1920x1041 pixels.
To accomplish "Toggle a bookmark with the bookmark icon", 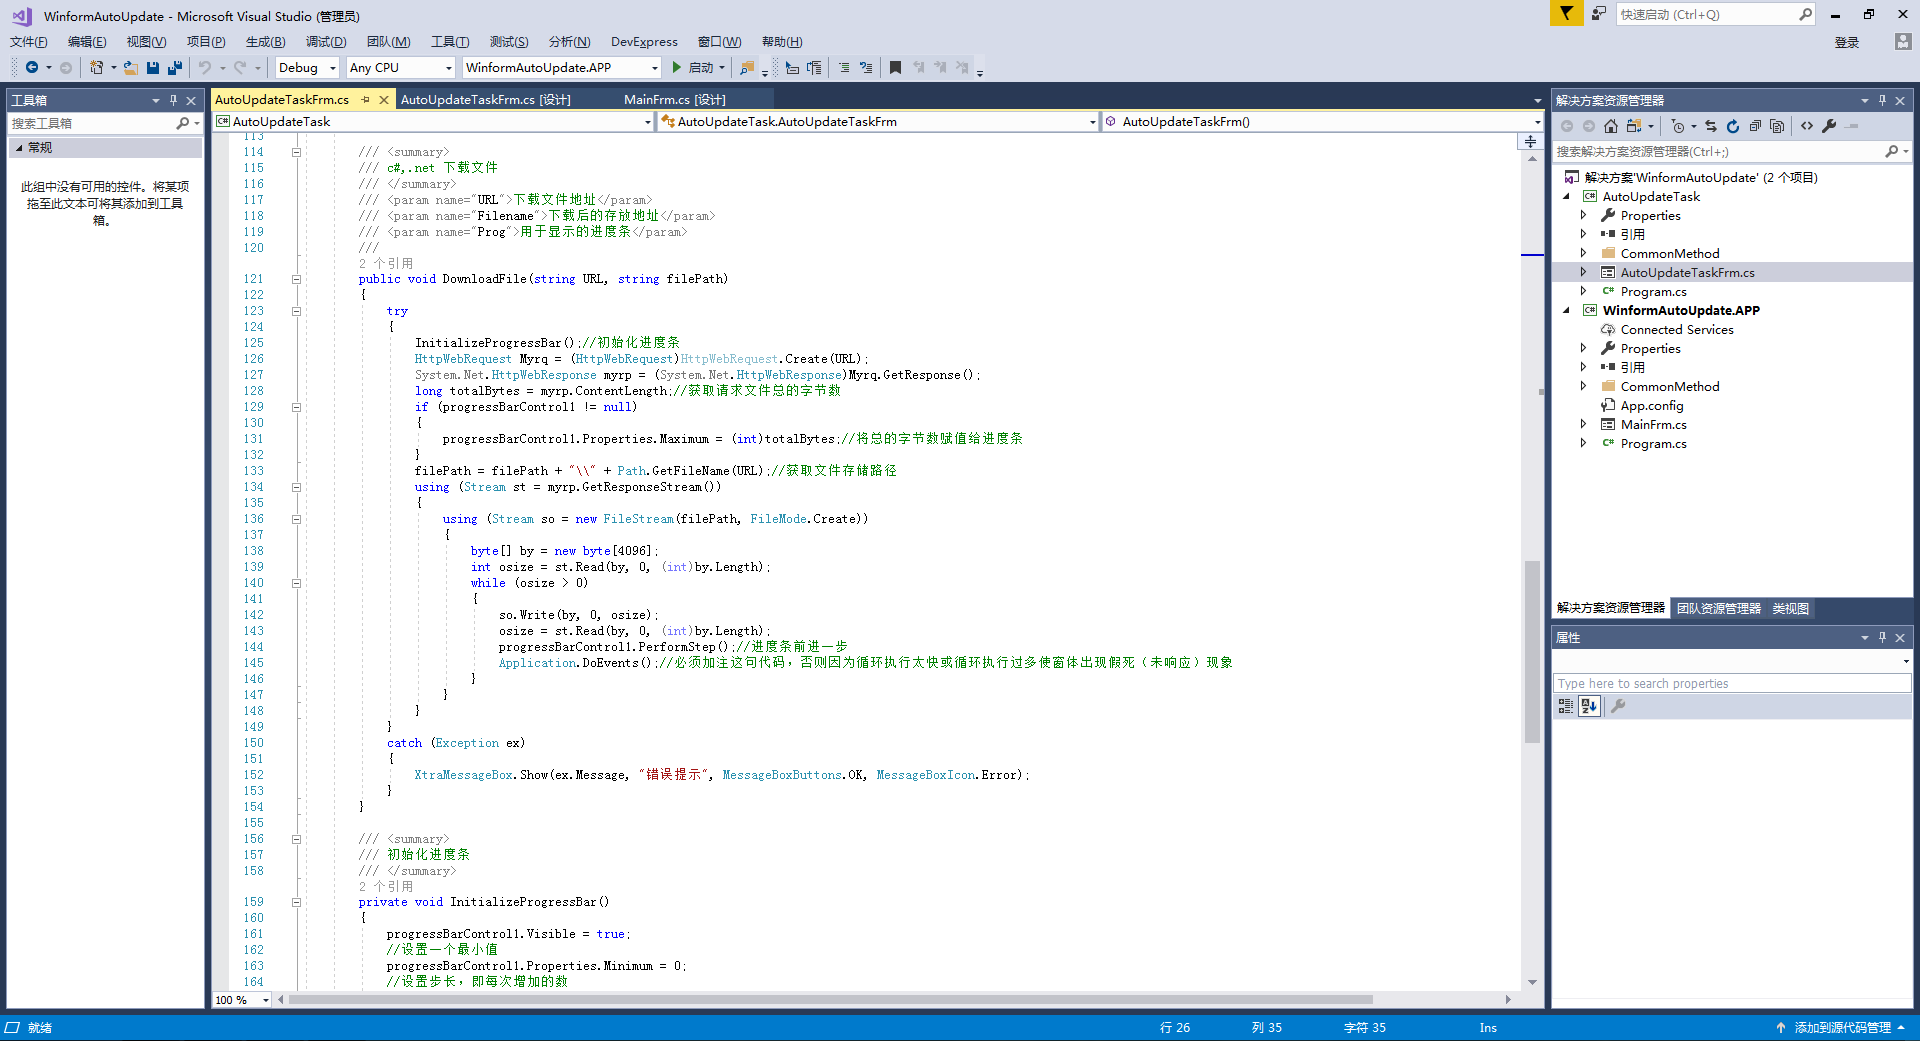I will pos(895,68).
